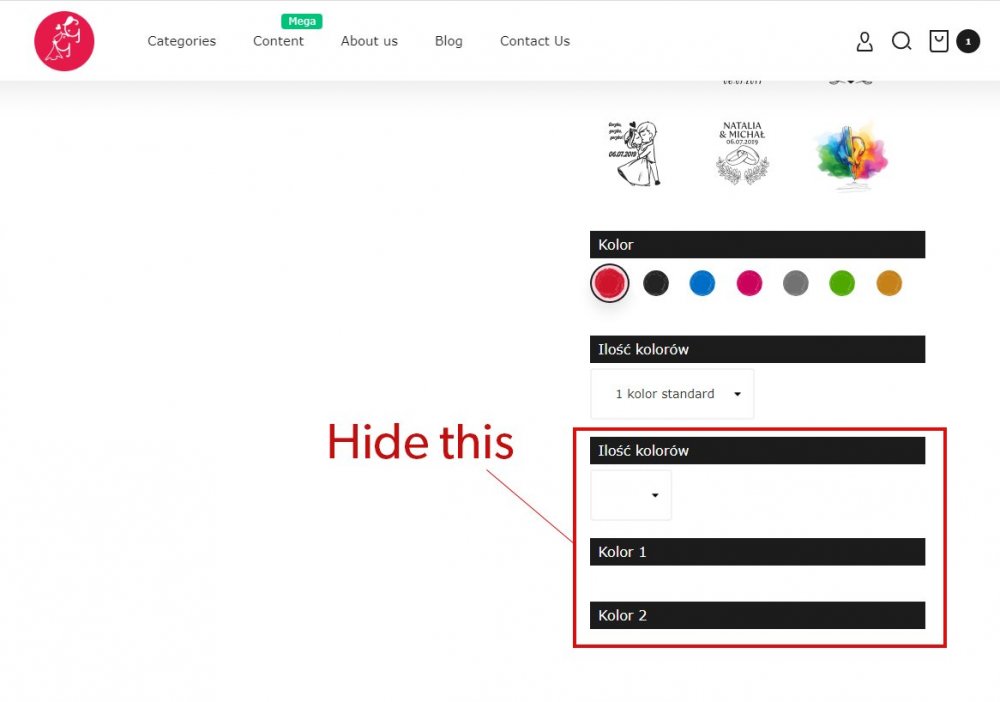The width and height of the screenshot is (1000, 702).
Task: Open the user account icon
Action: pyautogui.click(x=864, y=41)
